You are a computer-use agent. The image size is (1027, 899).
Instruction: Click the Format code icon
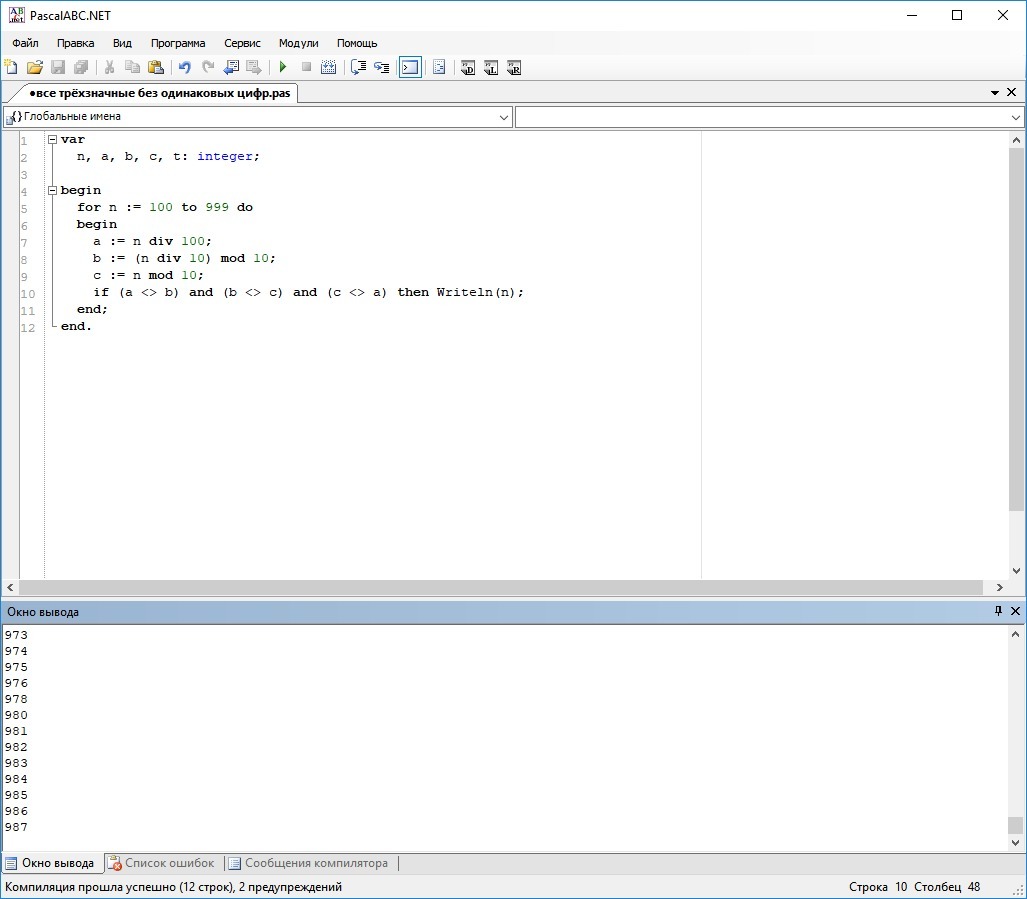click(439, 67)
